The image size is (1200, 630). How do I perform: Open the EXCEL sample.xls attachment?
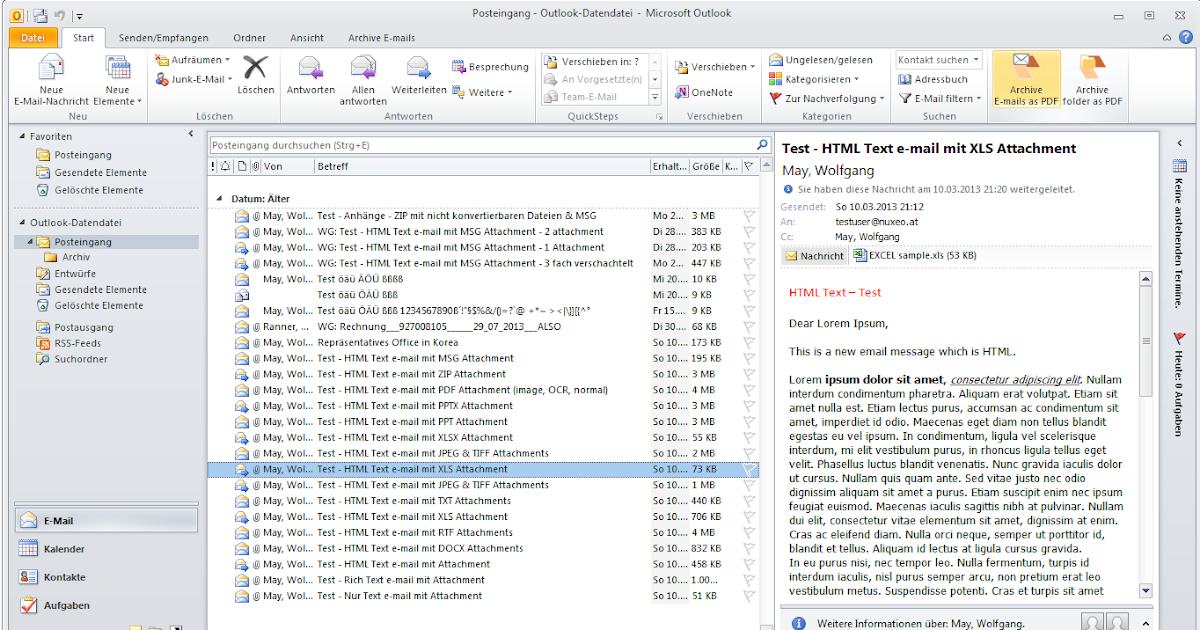click(915, 256)
